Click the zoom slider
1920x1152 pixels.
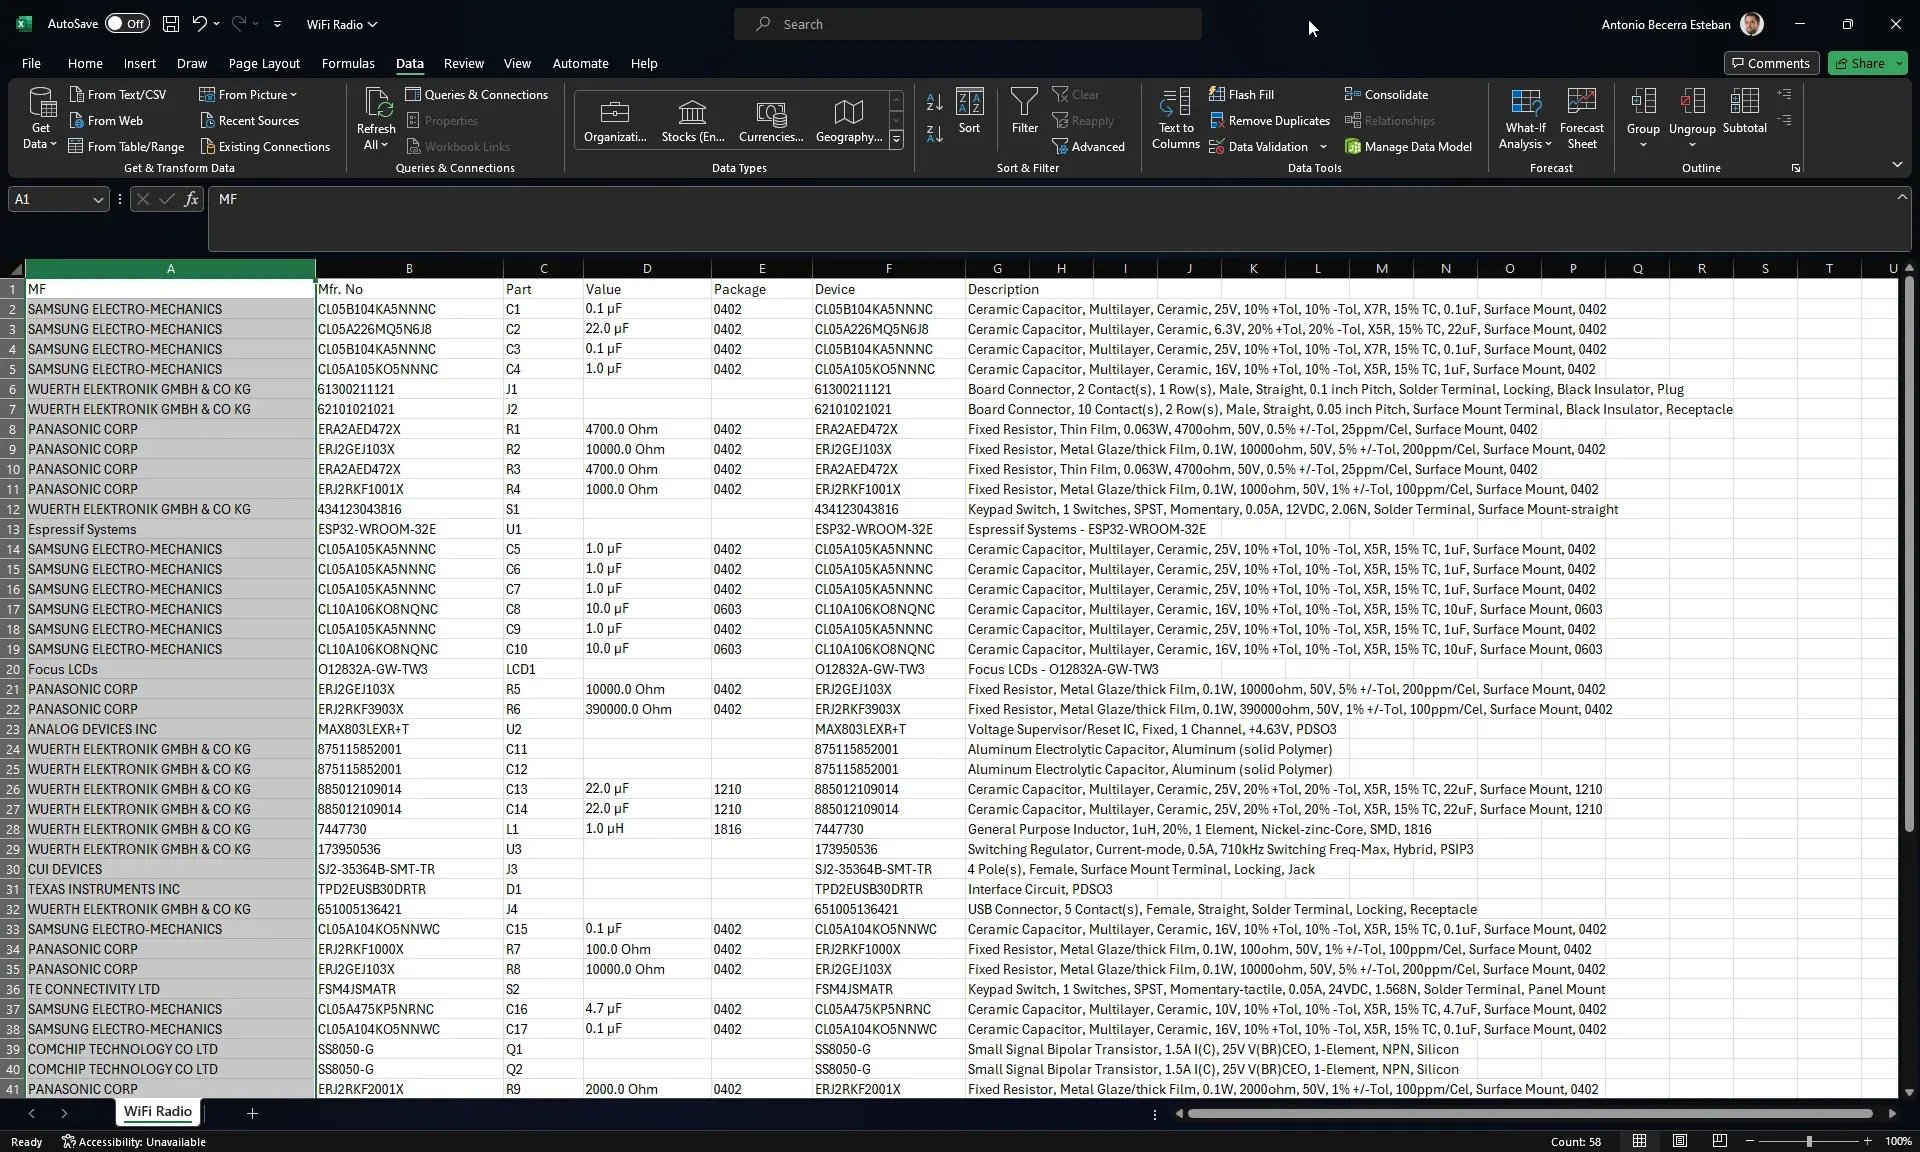point(1808,1141)
